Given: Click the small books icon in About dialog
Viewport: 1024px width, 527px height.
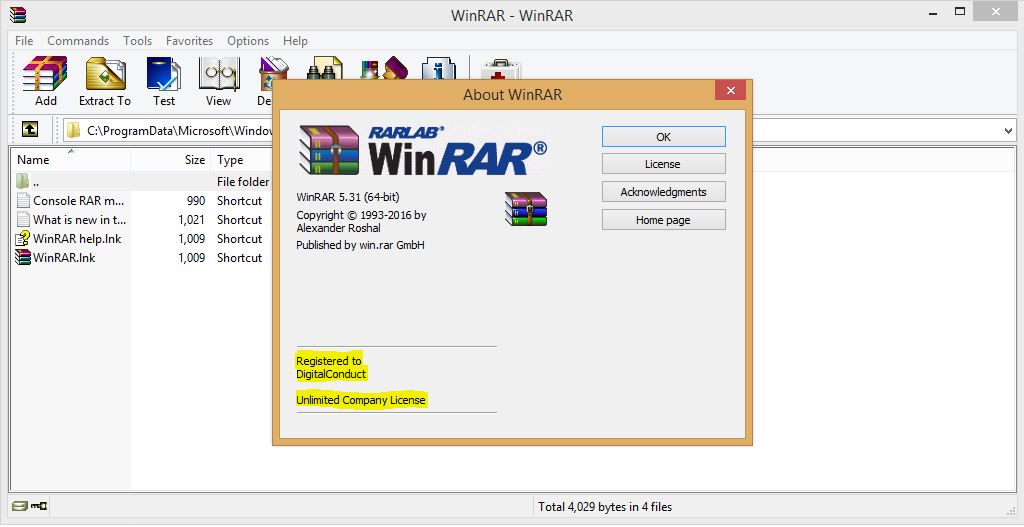Looking at the screenshot, I should point(526,209).
